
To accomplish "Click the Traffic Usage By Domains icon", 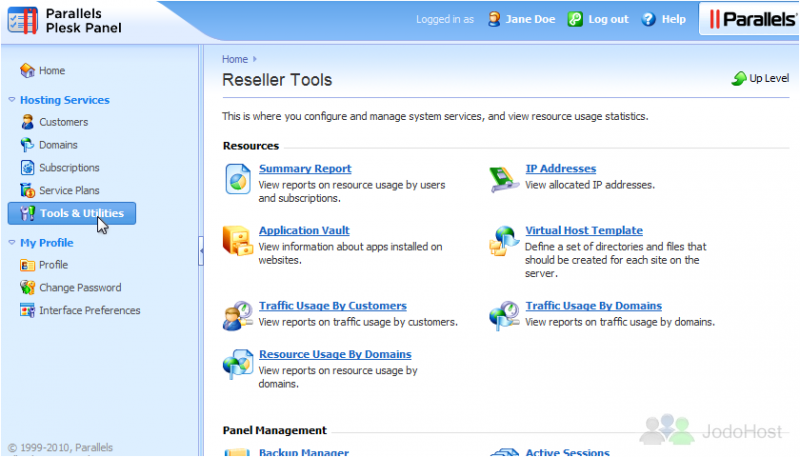I will pyautogui.click(x=504, y=315).
